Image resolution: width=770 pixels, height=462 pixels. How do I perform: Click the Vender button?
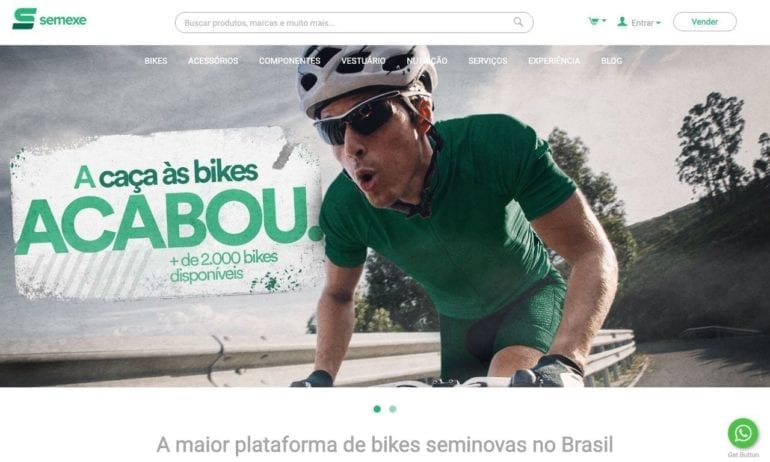coord(705,22)
